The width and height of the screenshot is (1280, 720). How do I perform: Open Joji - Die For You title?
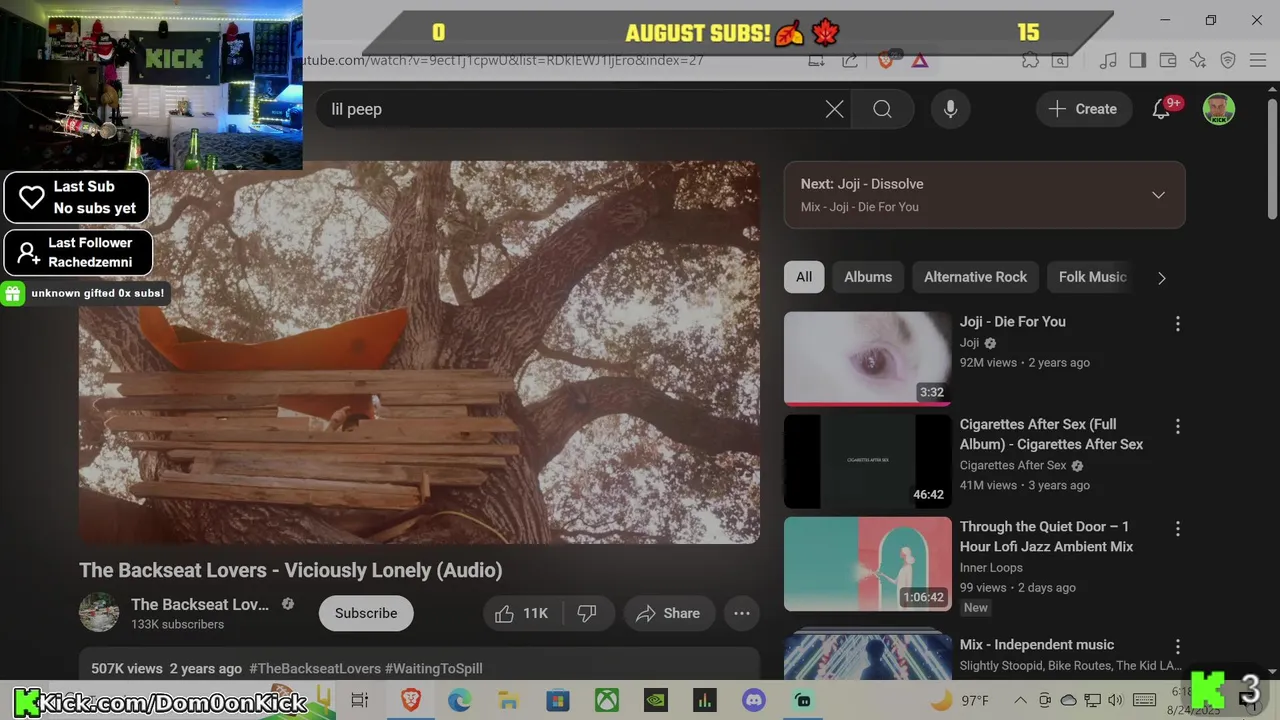pos(1012,321)
